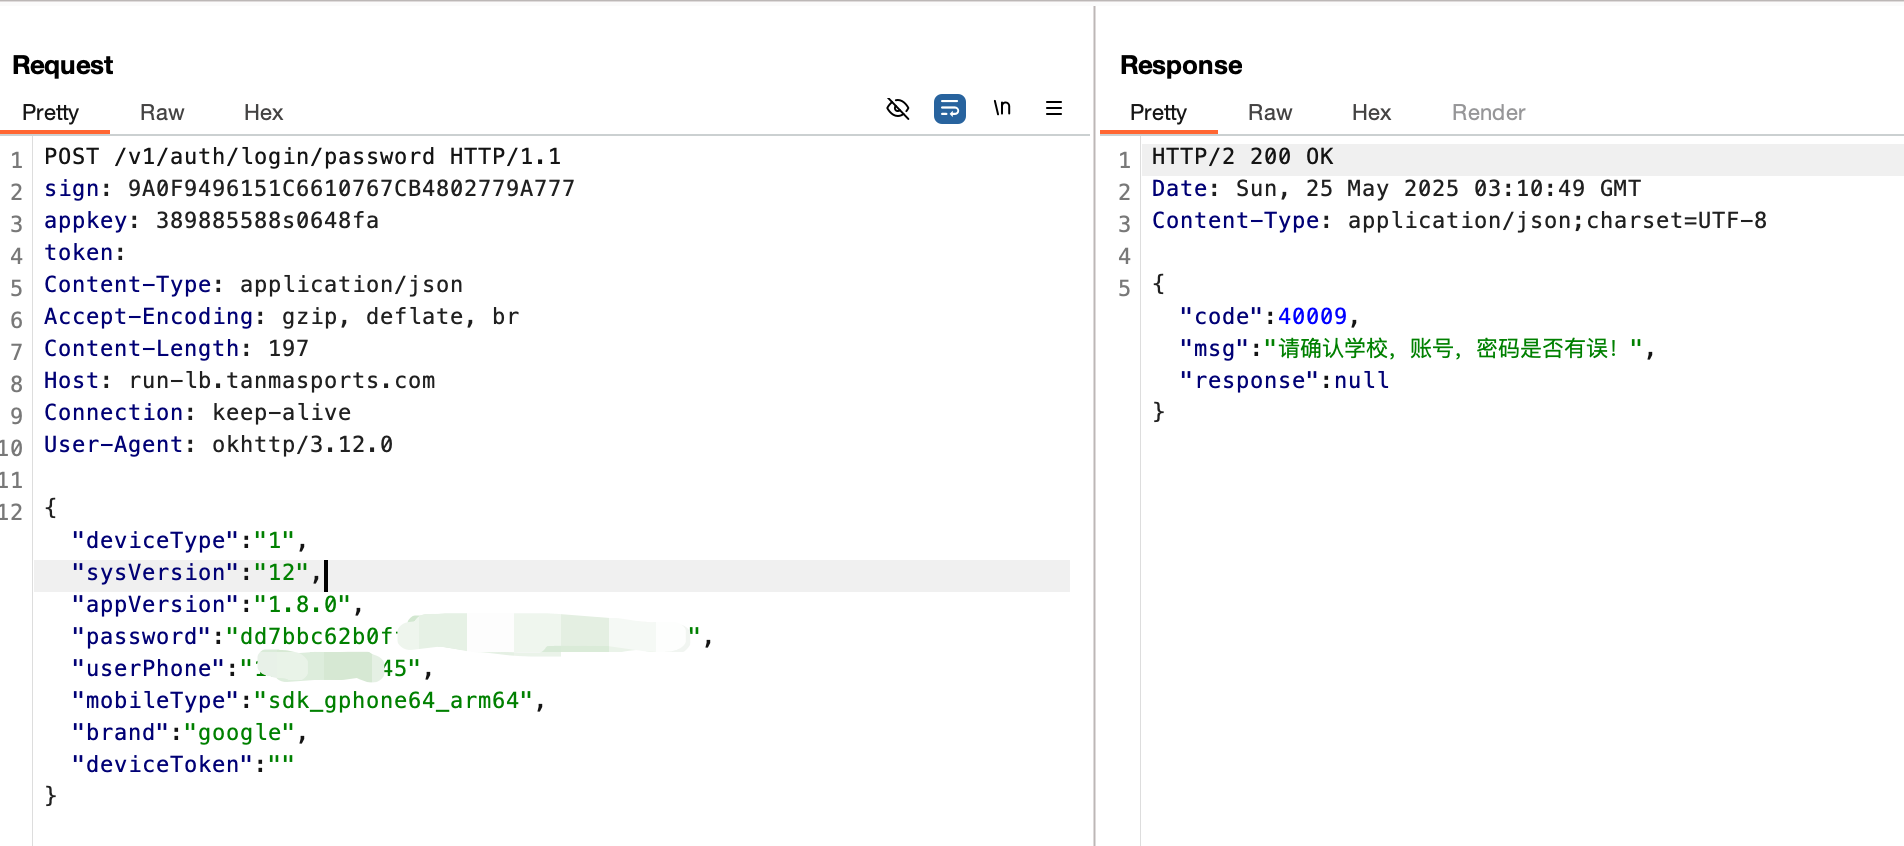The width and height of the screenshot is (1904, 846).
Task: Click the sign header value
Action: (x=351, y=189)
